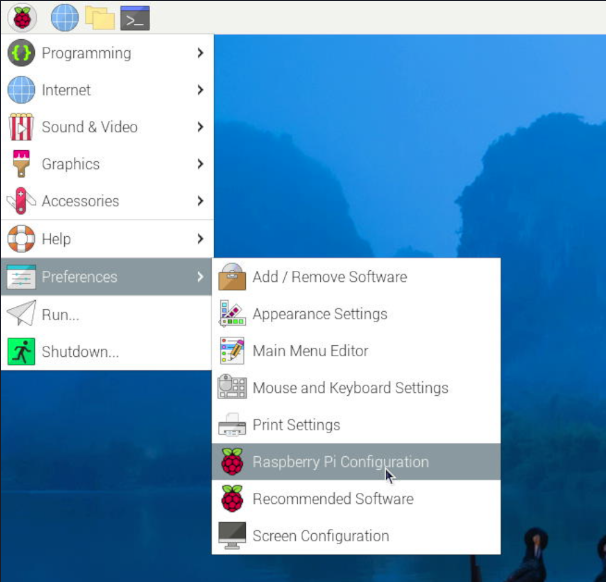Click the Main Menu Editor icon
The image size is (606, 582).
click(x=232, y=351)
